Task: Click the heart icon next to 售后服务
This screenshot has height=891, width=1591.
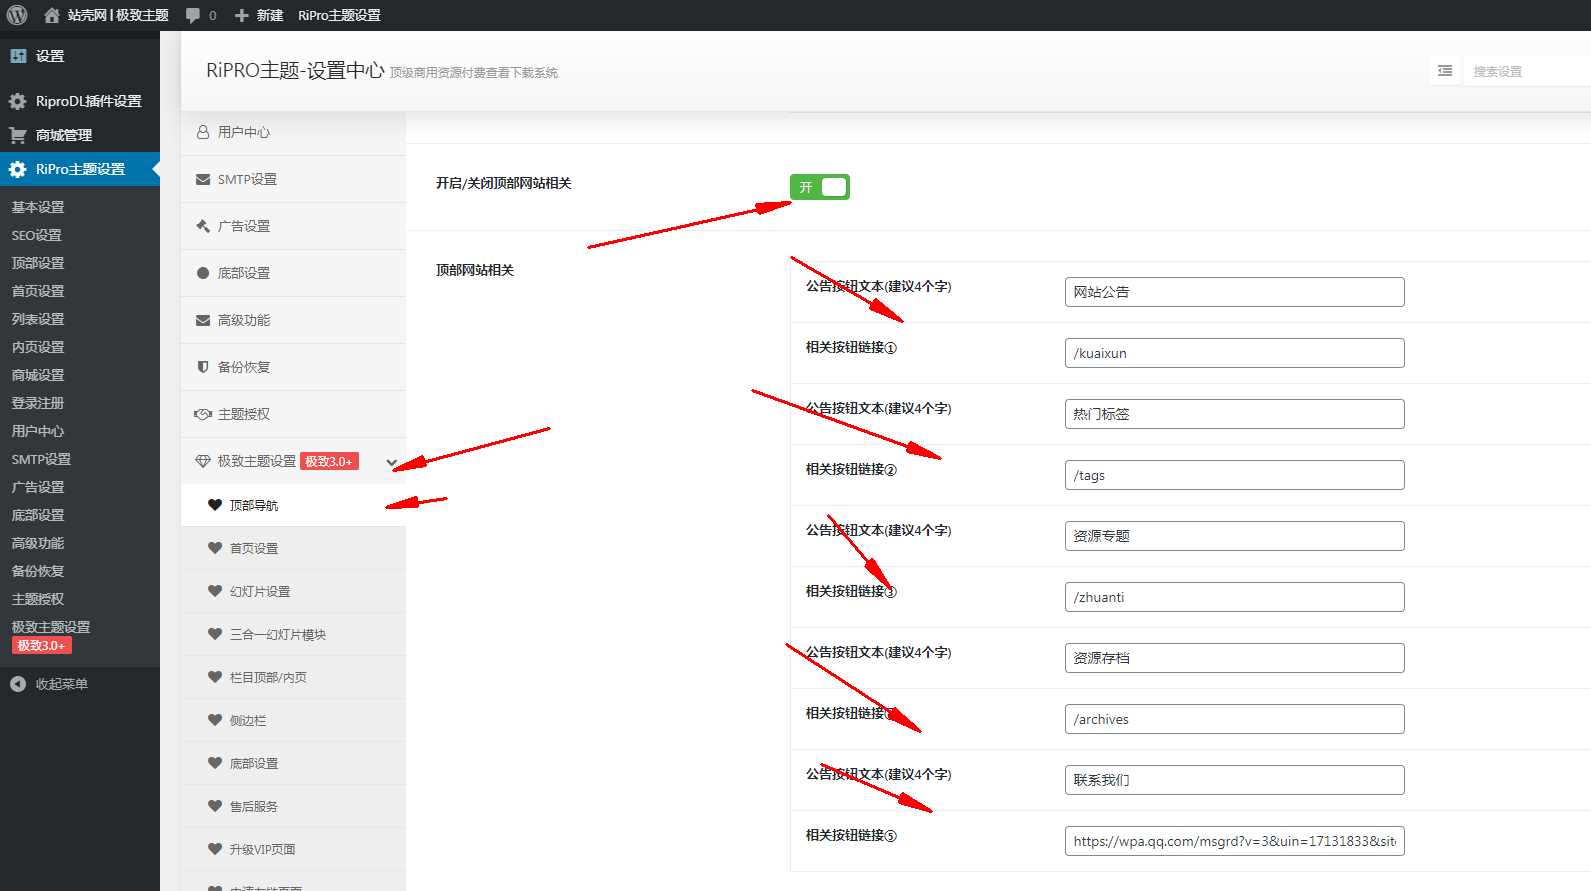Action: click(214, 806)
